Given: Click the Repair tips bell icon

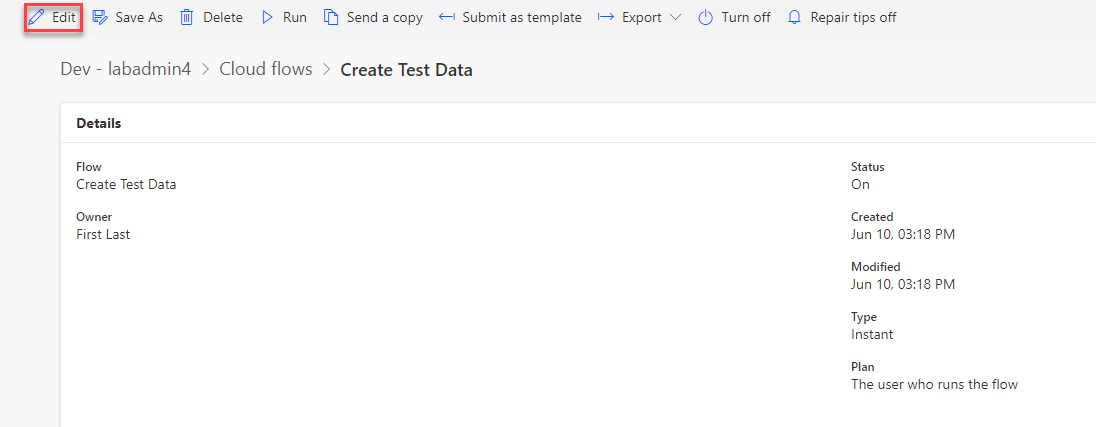Looking at the screenshot, I should click(x=794, y=17).
